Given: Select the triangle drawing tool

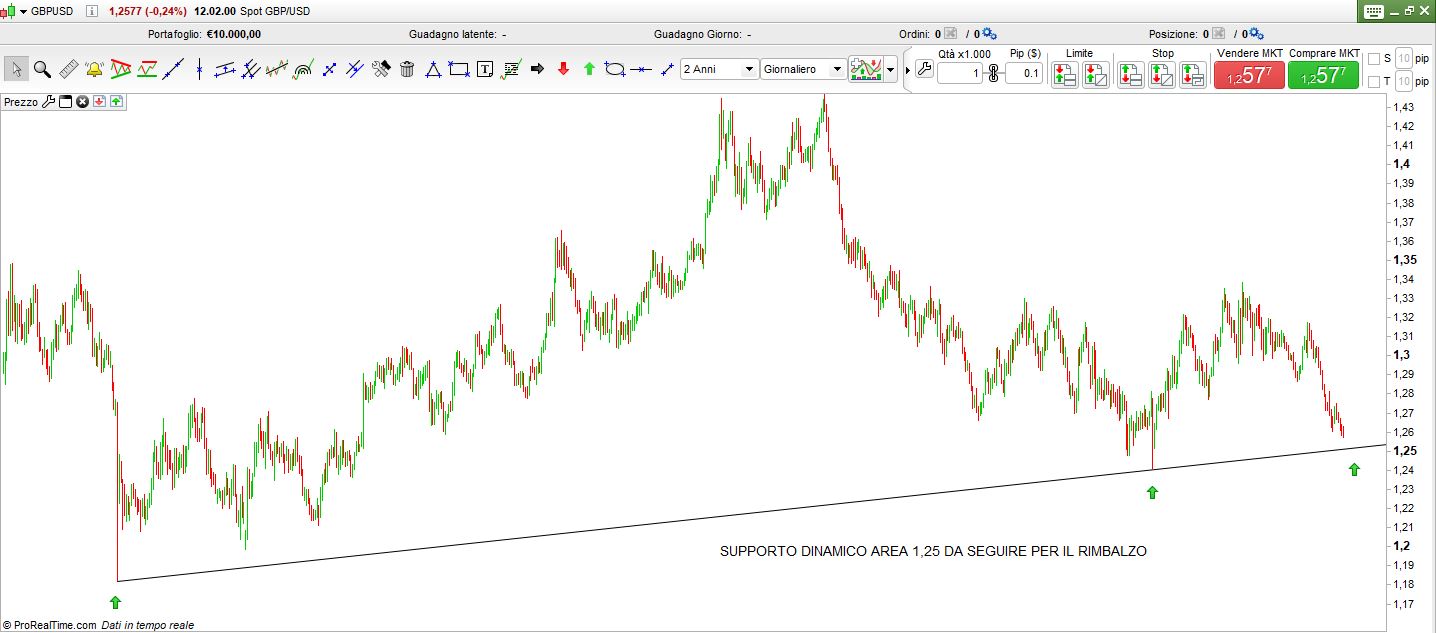Looking at the screenshot, I should coord(433,69).
